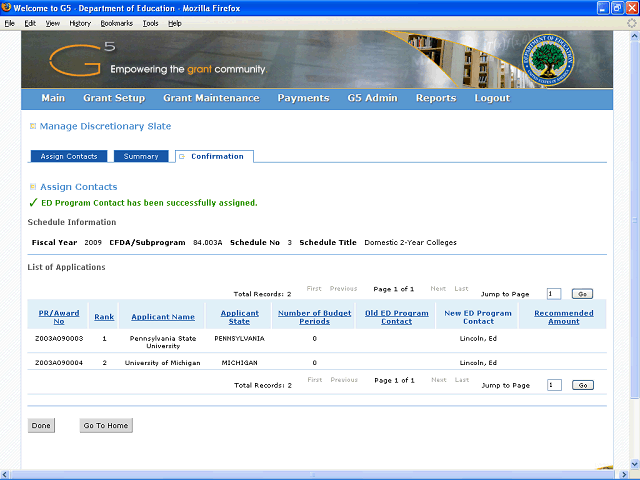This screenshot has height=480, width=640.
Task: Switch to the Assign Contacts tab
Action: [x=69, y=157]
